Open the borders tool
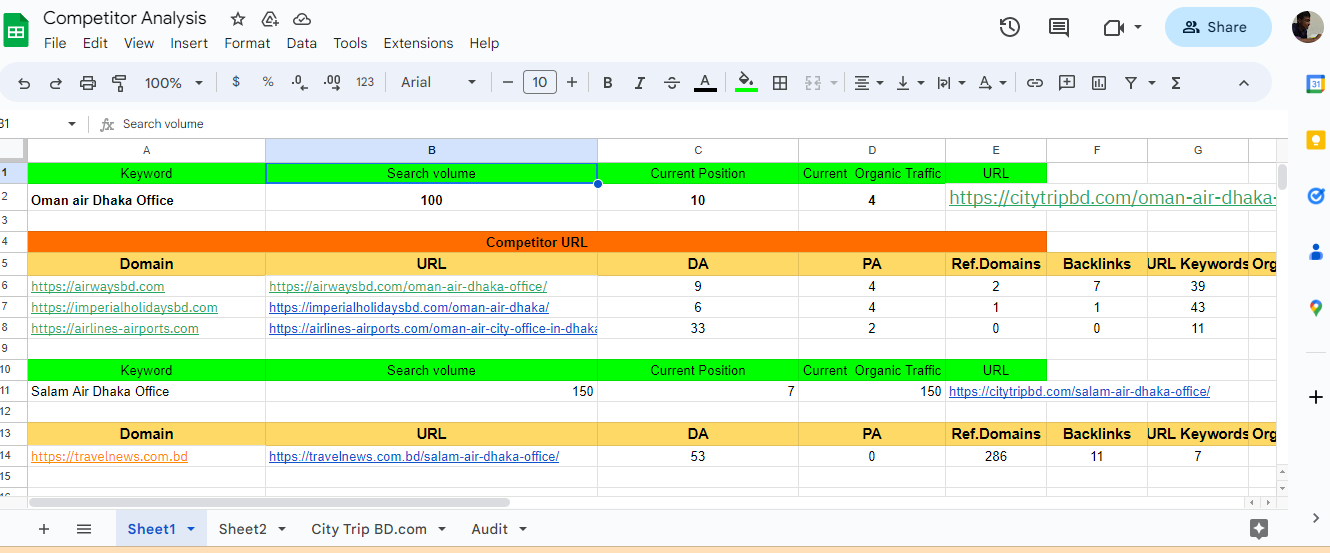Image resolution: width=1330 pixels, height=553 pixels. coord(780,83)
